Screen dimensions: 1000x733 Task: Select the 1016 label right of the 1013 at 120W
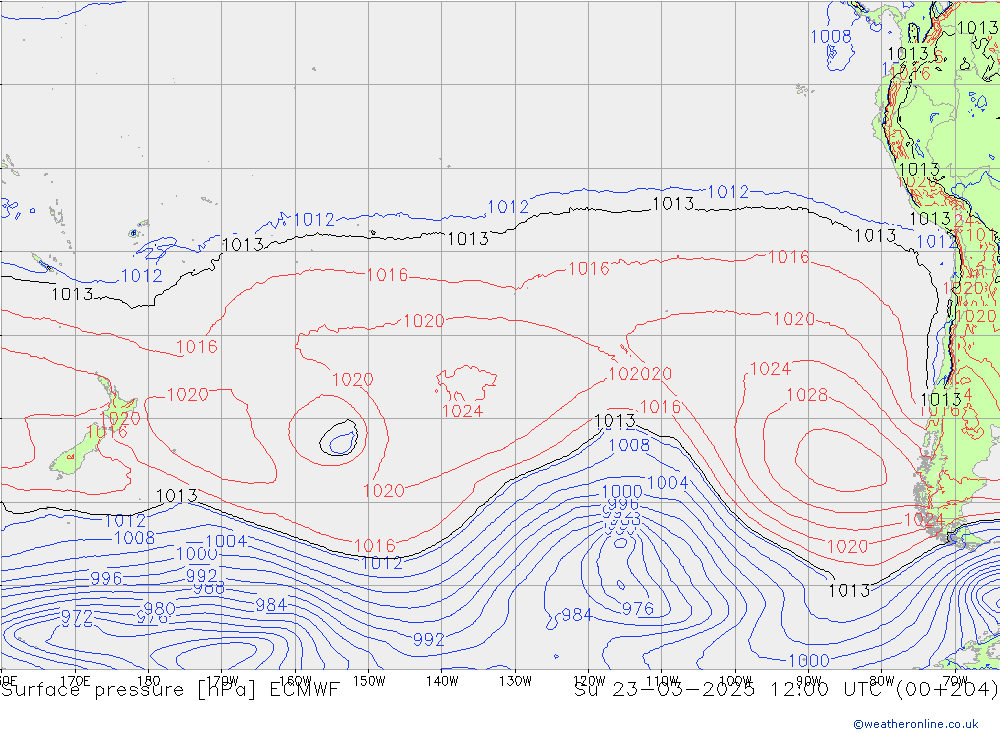660,407
